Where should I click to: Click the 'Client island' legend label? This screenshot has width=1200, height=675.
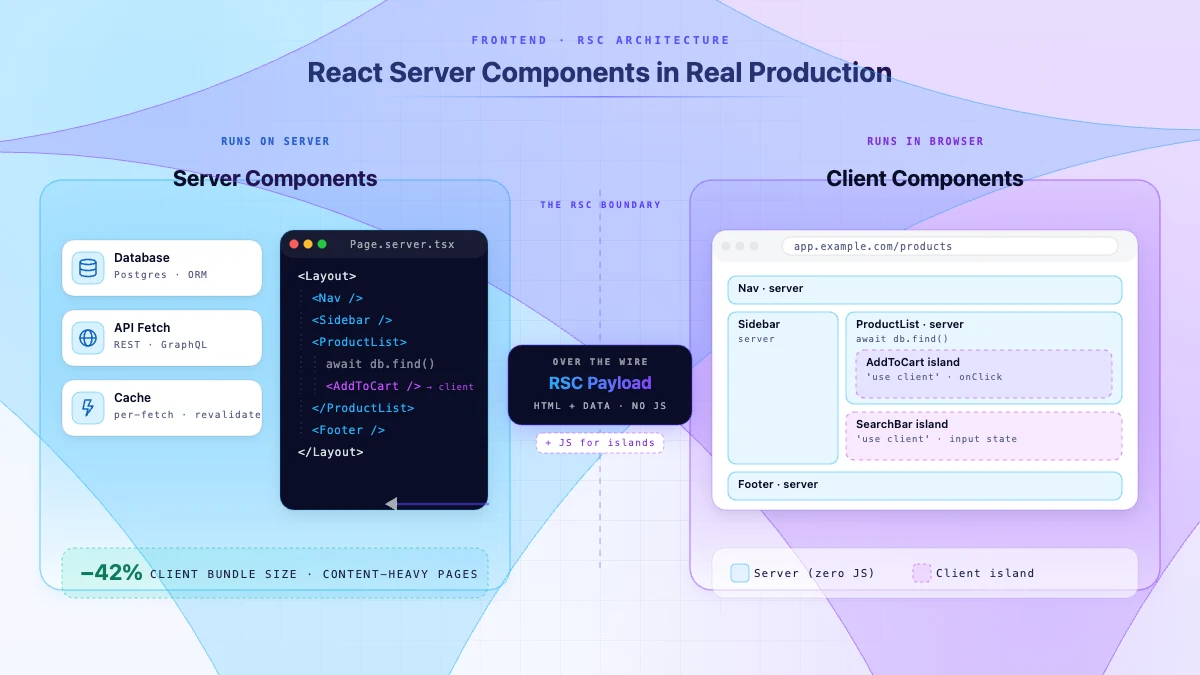[x=985, y=573]
